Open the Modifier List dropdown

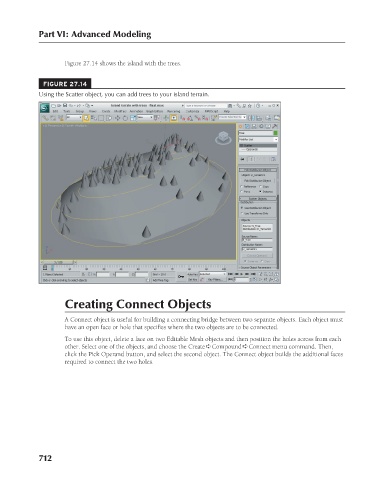(258, 139)
